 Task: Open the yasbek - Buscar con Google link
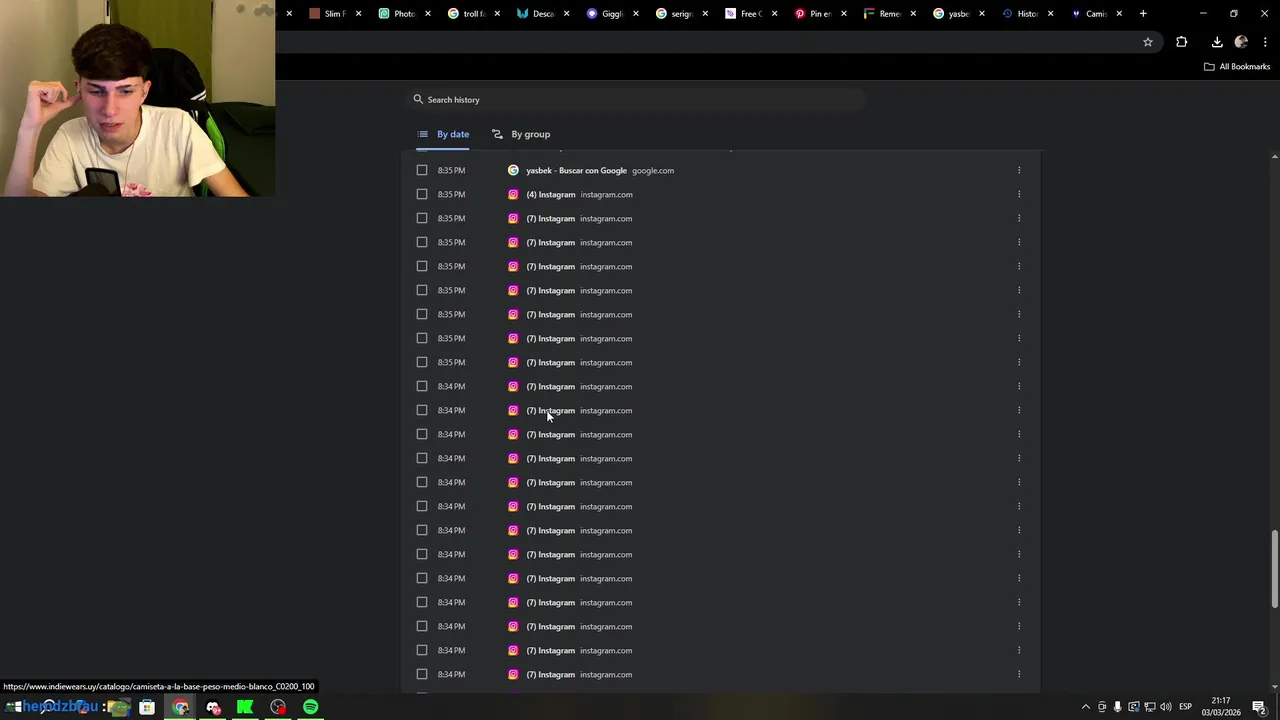[x=576, y=171]
